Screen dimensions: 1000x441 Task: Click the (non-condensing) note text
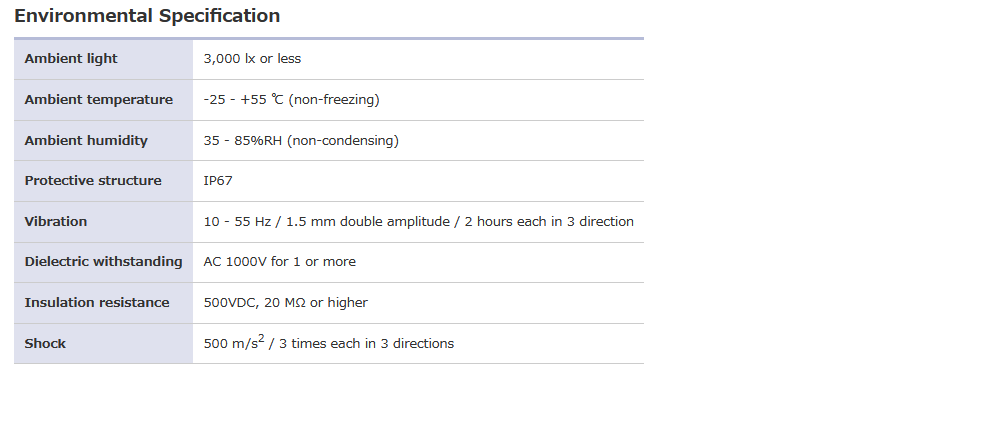(x=343, y=141)
